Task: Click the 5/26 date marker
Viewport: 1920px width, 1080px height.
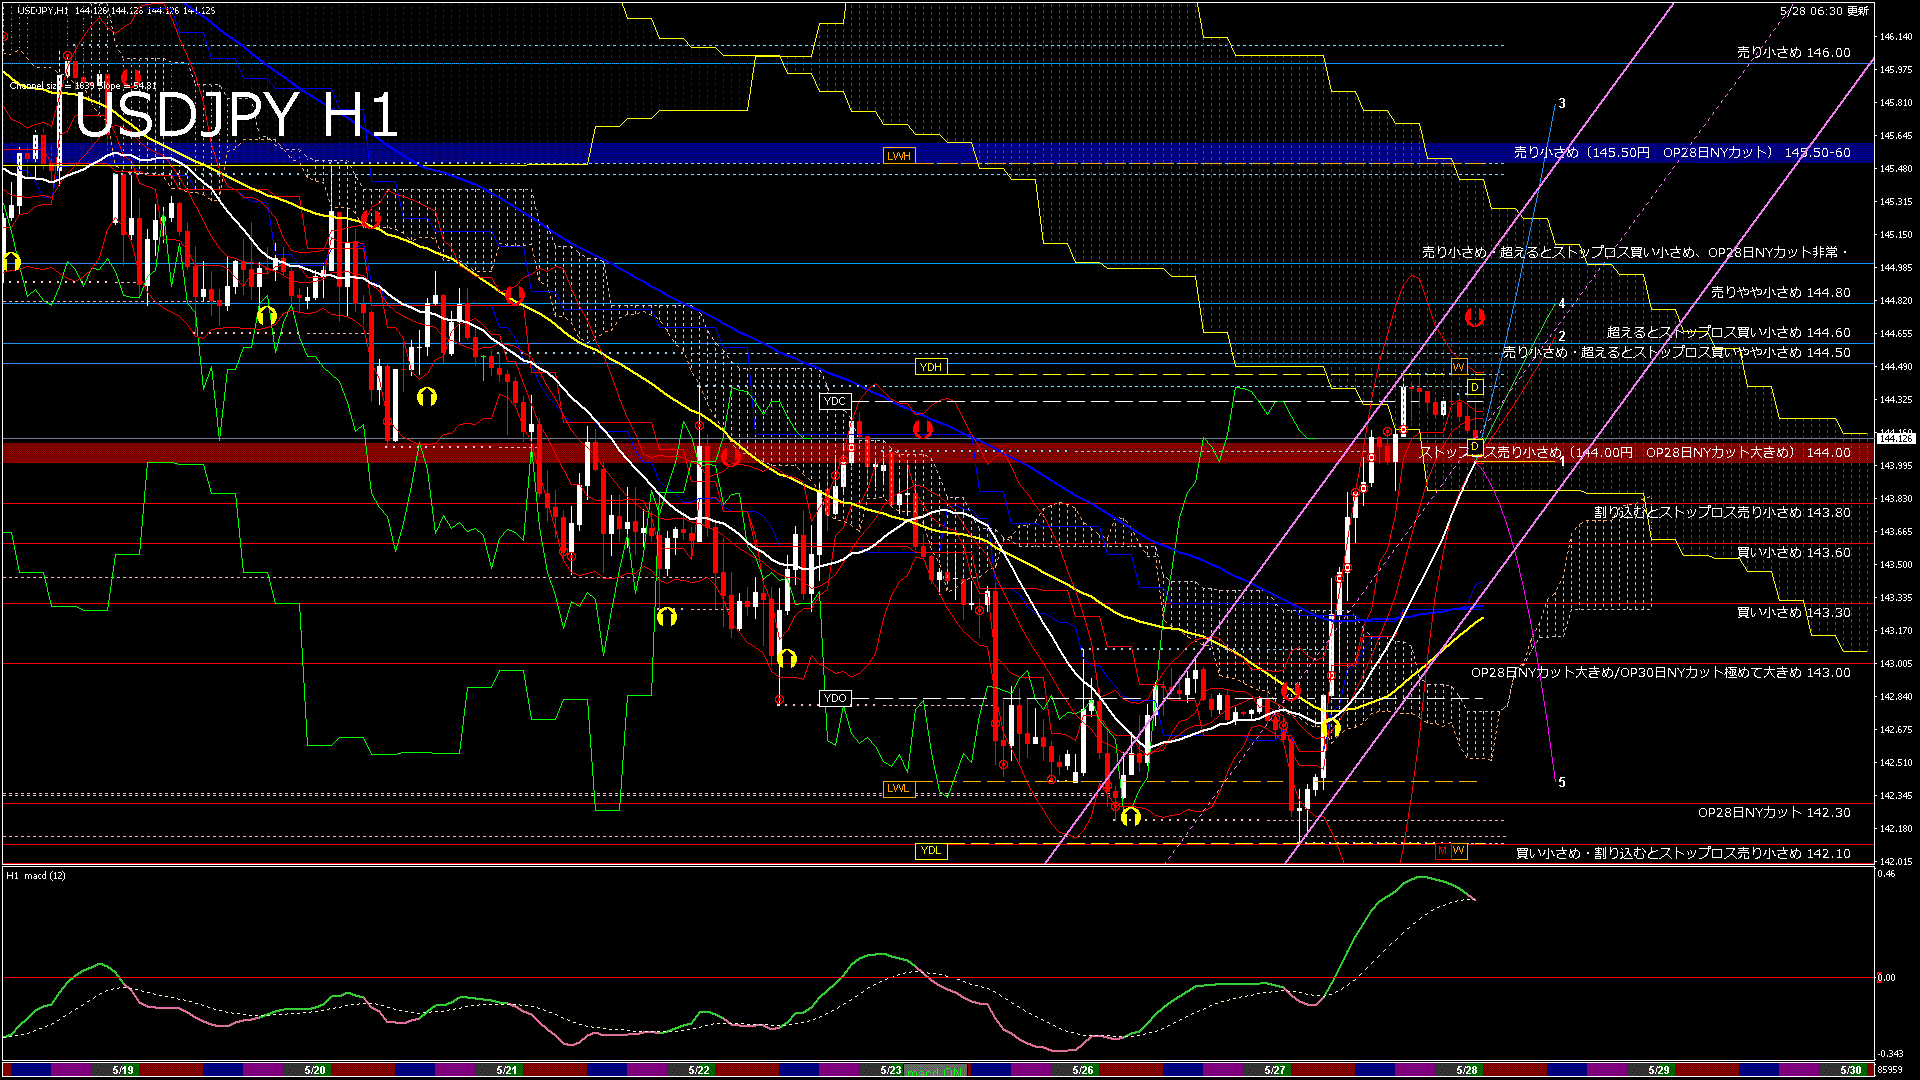Action: tap(1083, 1070)
